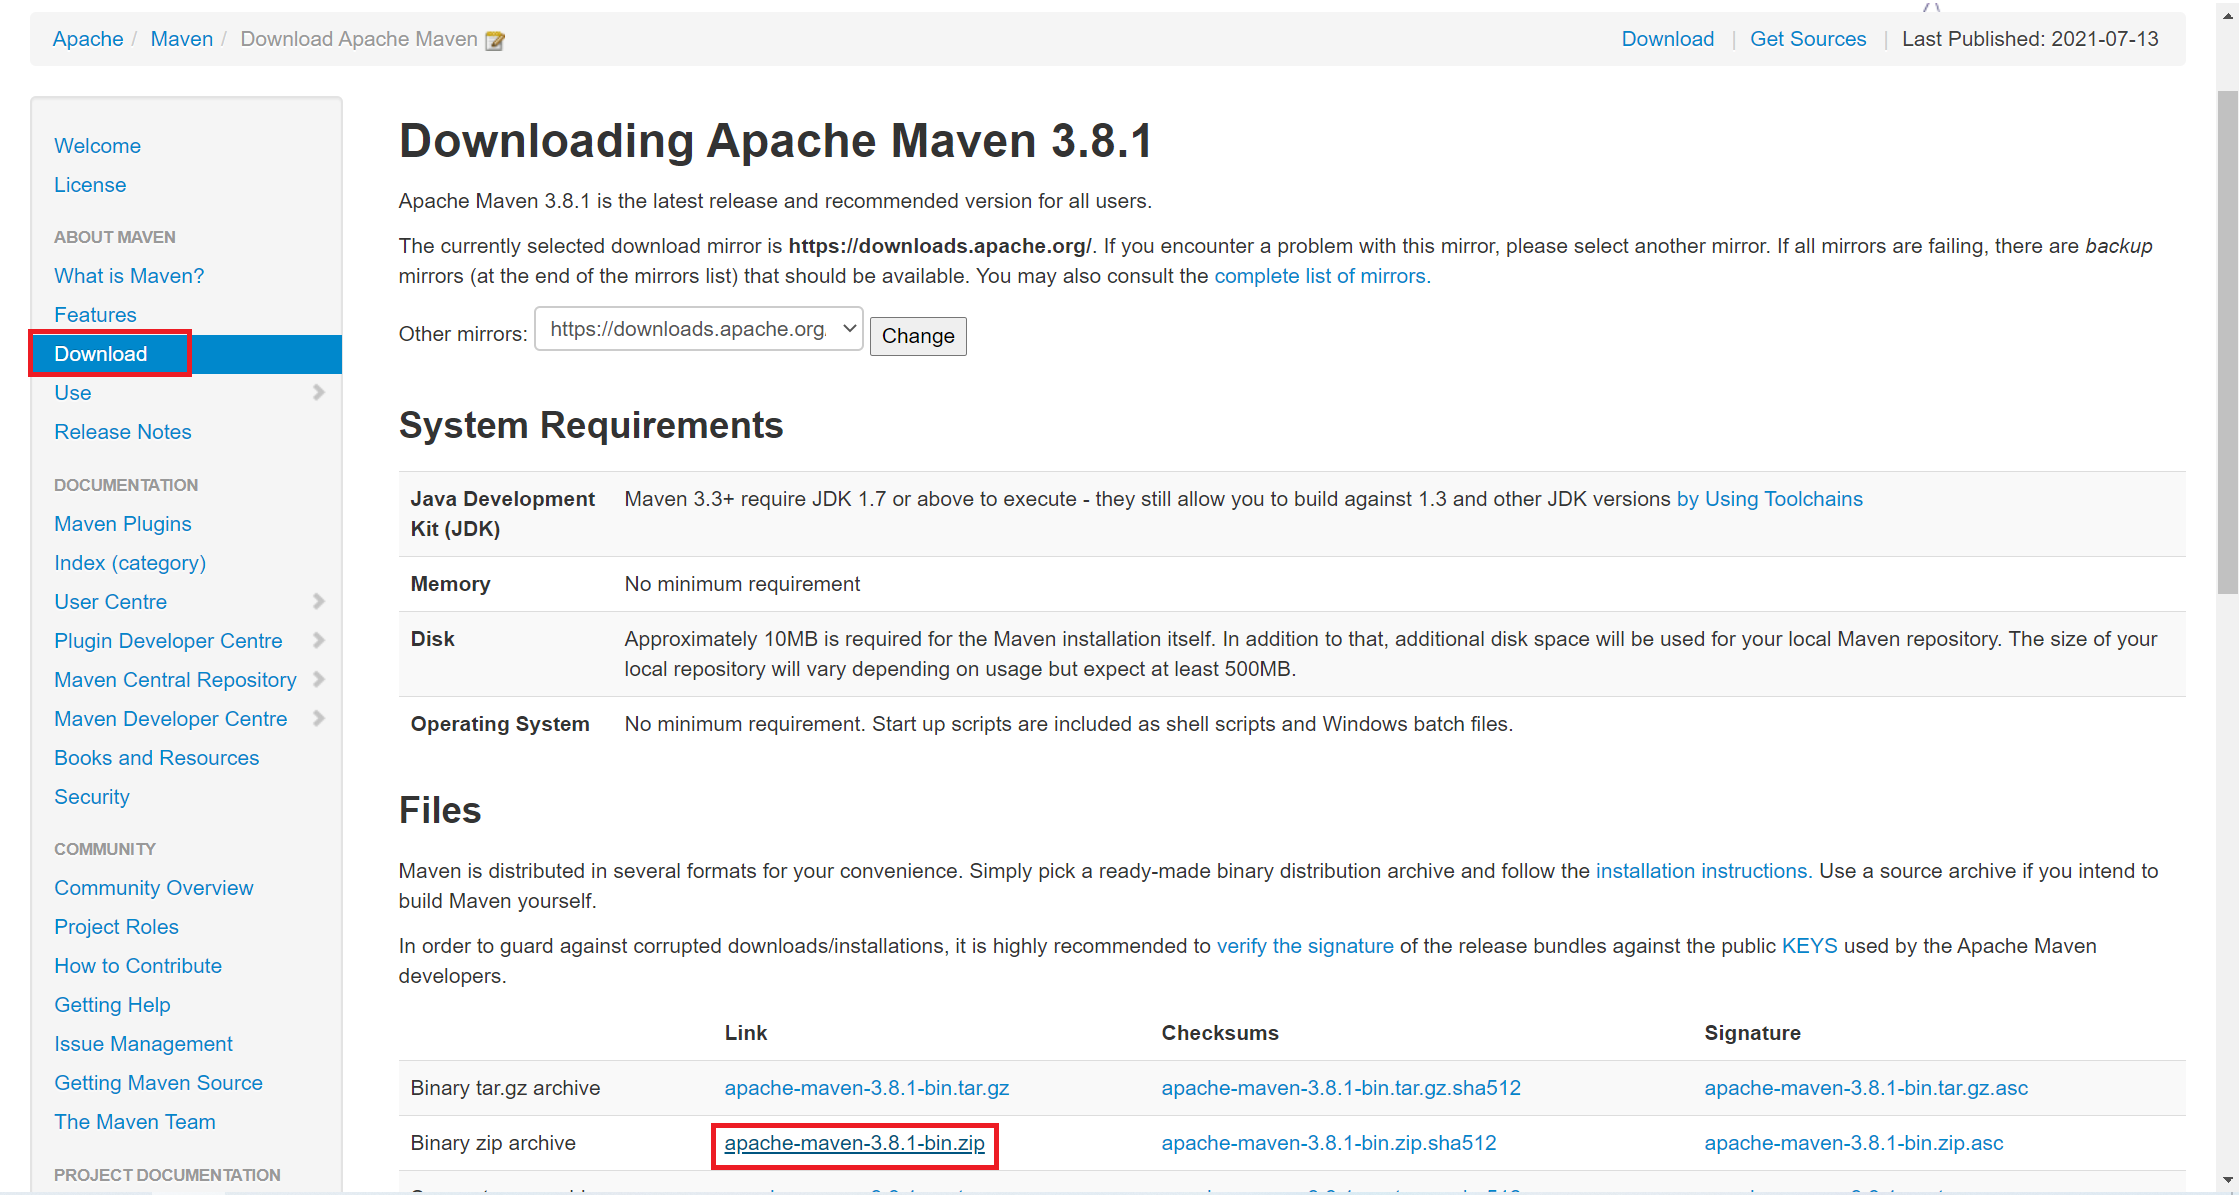Download apache-maven-3.8.1-bin.tar.gz archive

[866, 1088]
